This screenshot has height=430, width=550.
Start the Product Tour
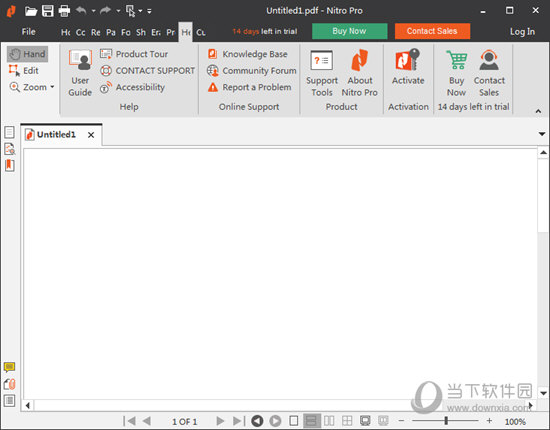[x=134, y=54]
